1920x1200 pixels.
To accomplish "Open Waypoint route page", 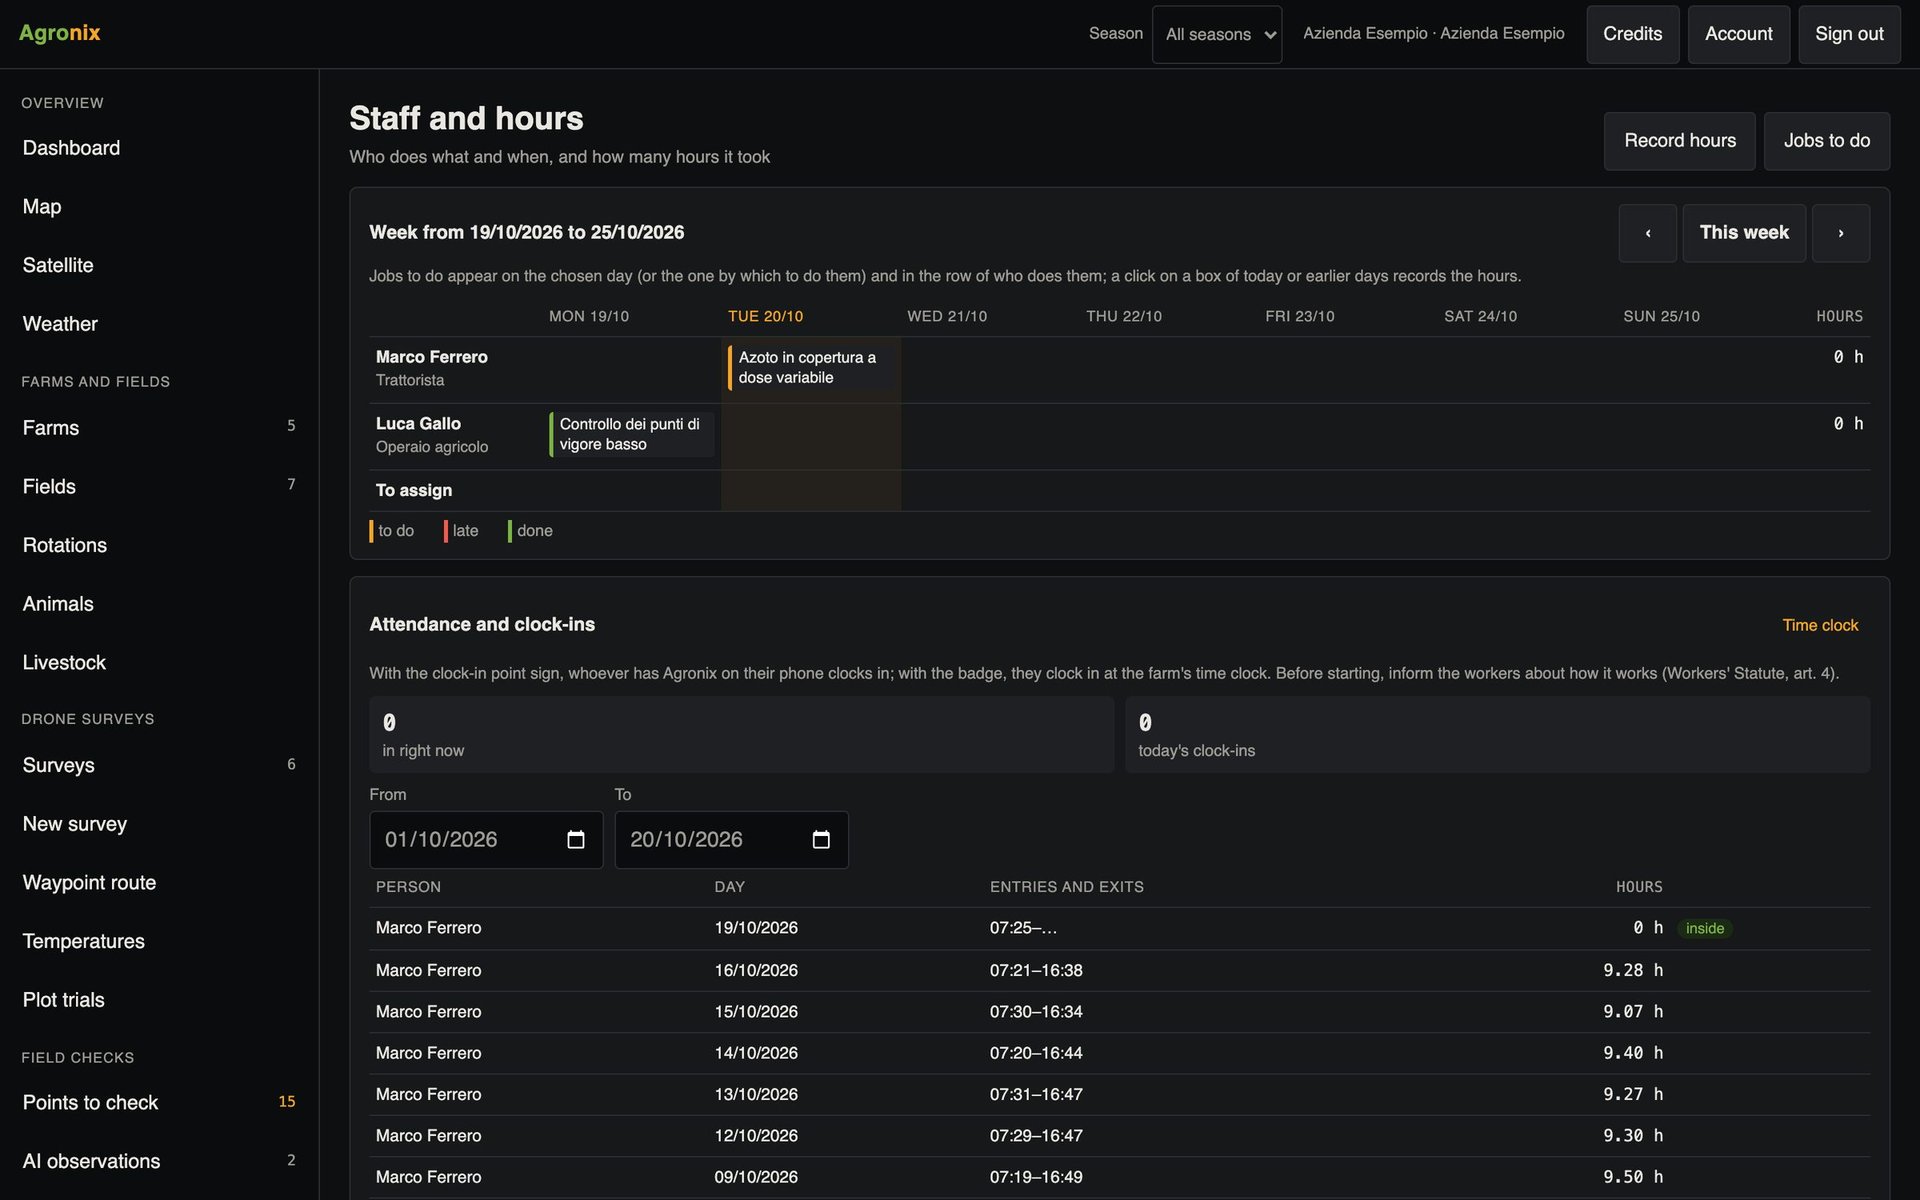I will coord(159,883).
